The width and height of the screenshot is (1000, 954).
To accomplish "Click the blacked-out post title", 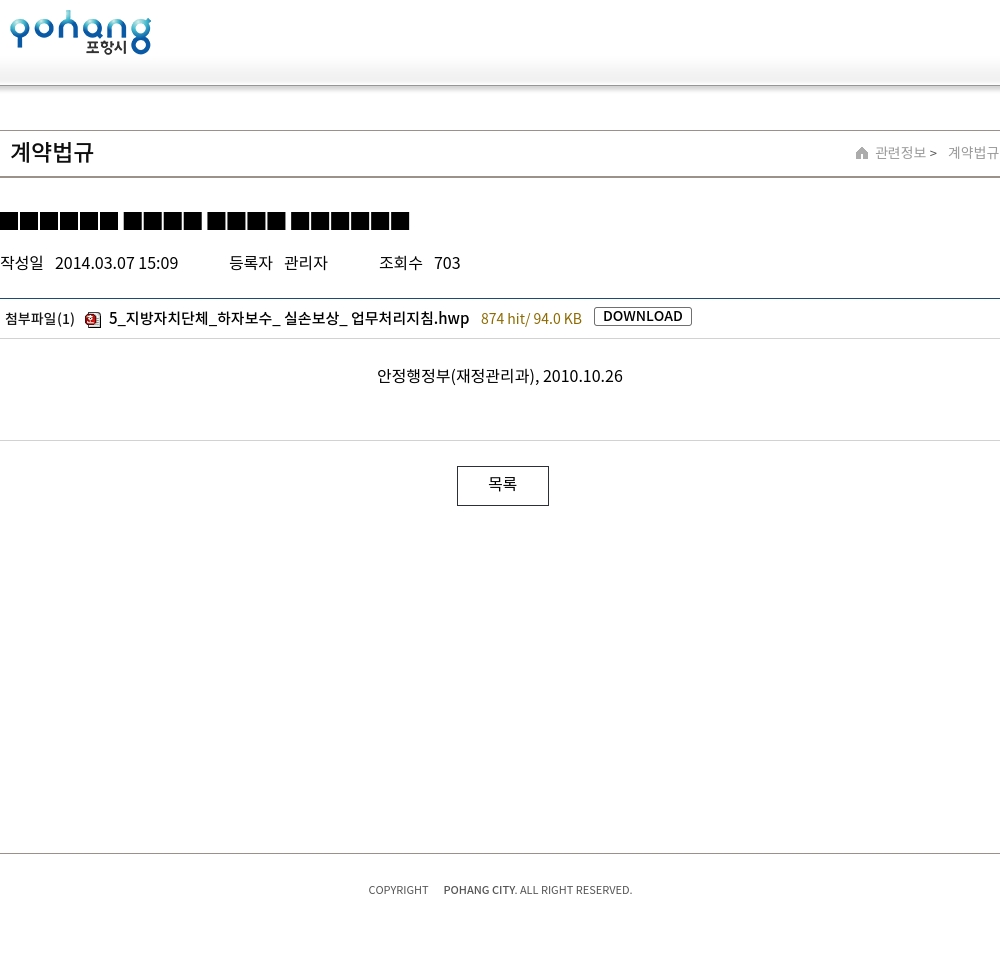I will (x=205, y=221).
